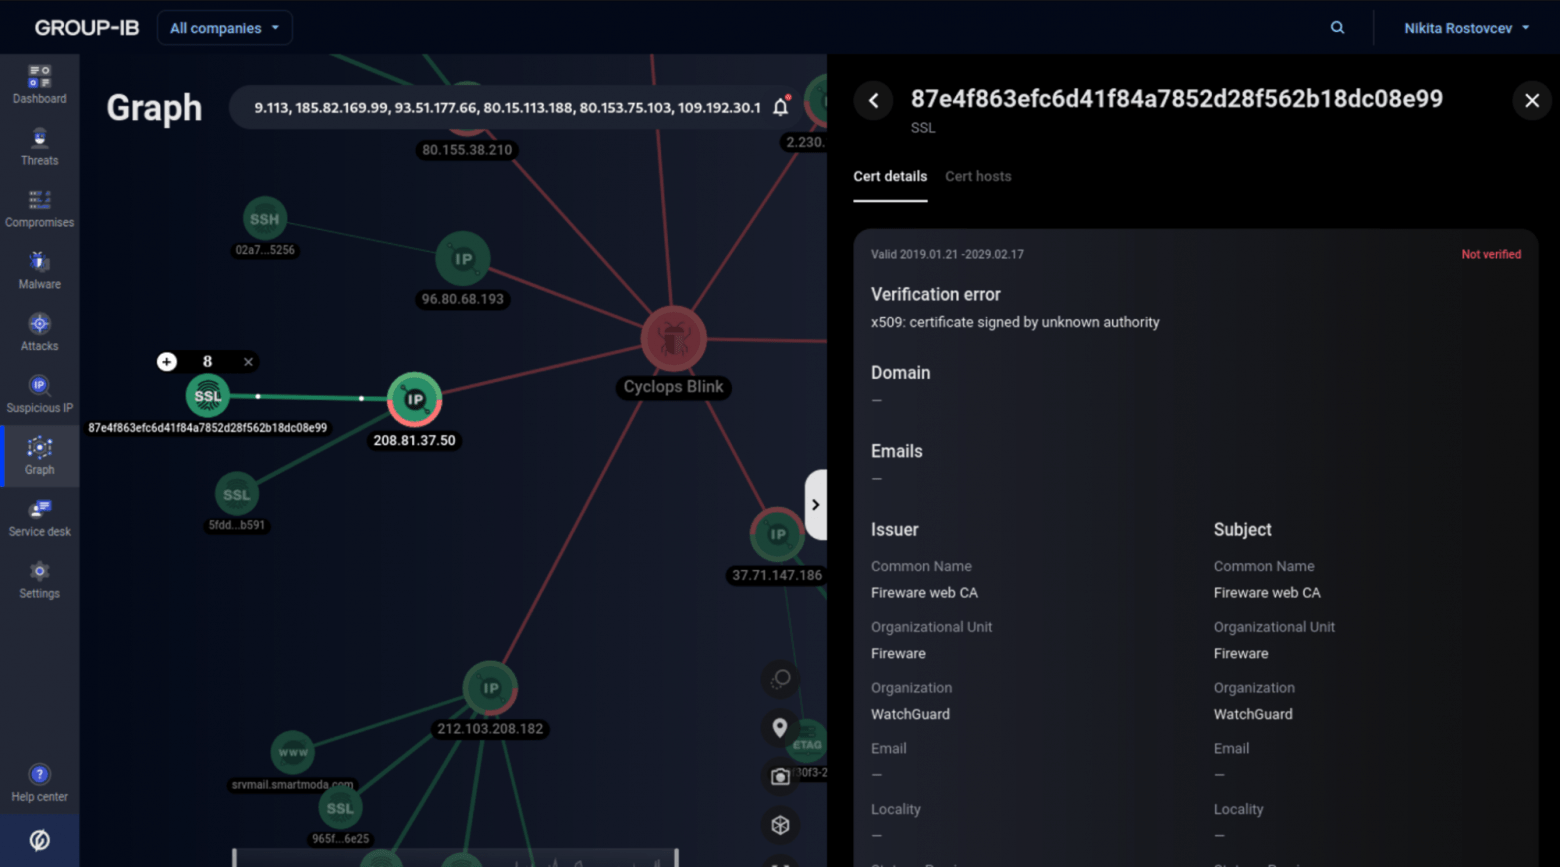Click the 3D cube view icon
The height and width of the screenshot is (867, 1560).
780,825
